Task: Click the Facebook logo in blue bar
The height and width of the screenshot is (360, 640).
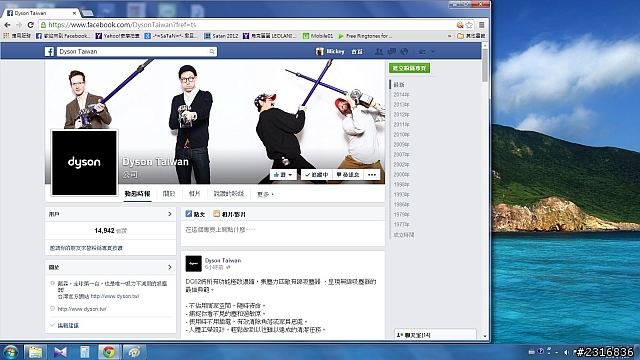Action: coord(49,51)
